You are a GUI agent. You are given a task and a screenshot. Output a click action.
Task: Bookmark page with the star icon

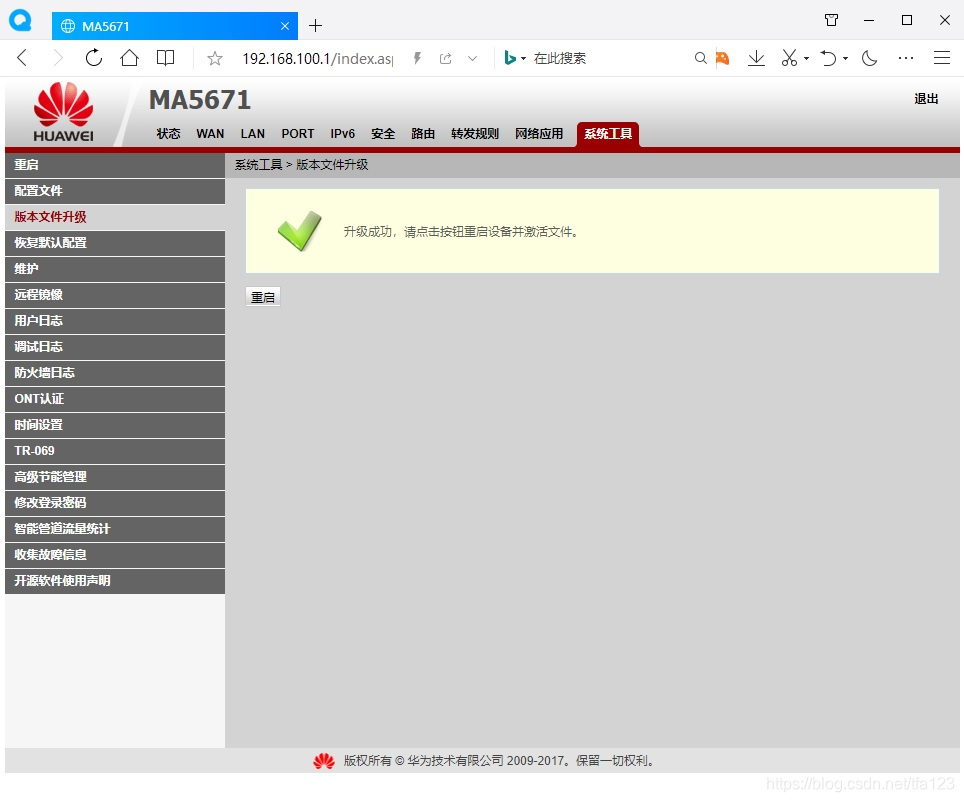[x=215, y=59]
